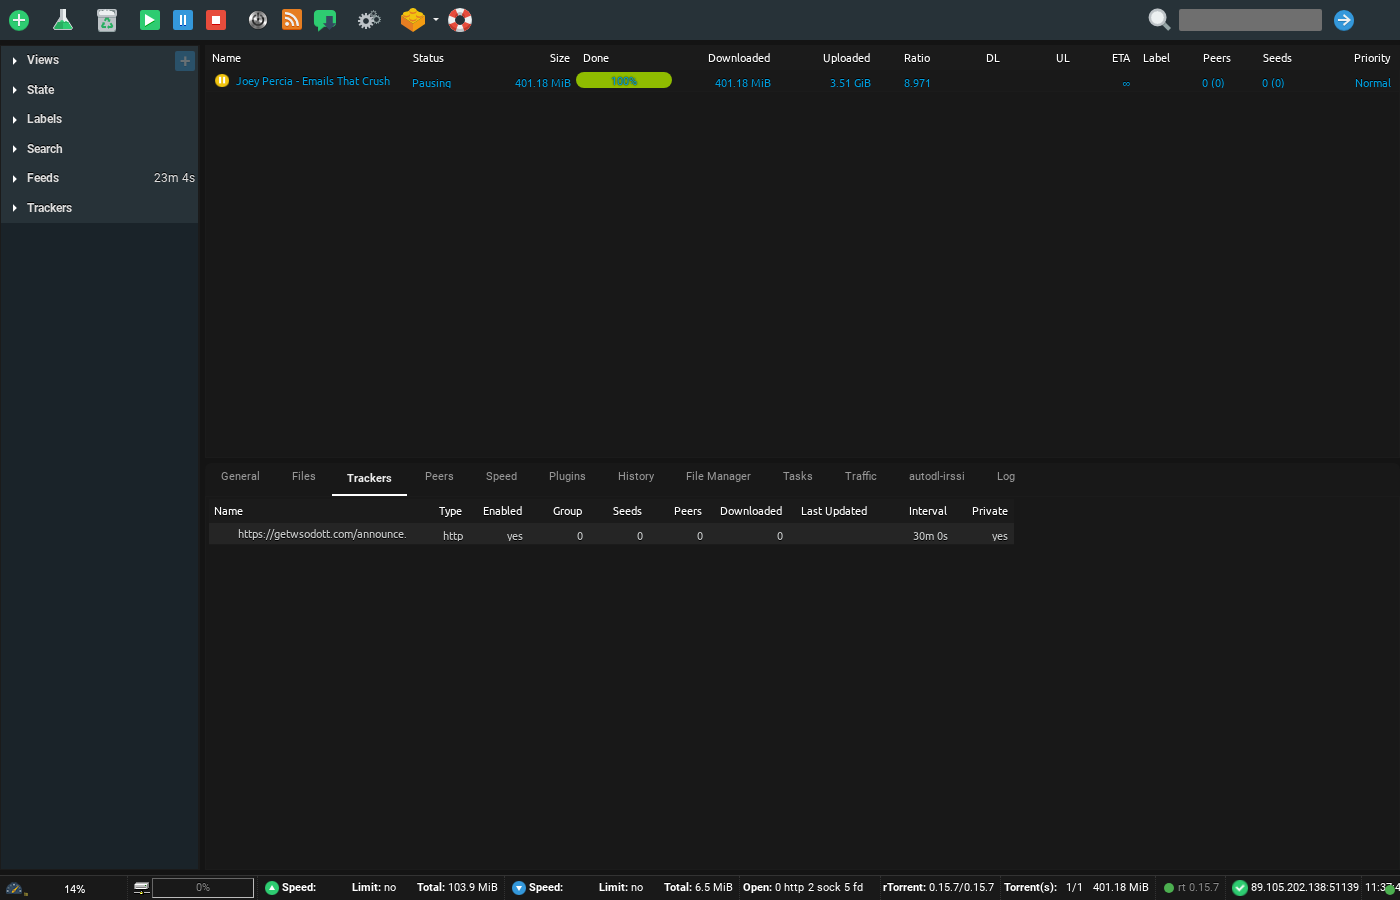Open the orange RSS feed manager icon
Viewport: 1400px width, 900px height.
pos(291,20)
